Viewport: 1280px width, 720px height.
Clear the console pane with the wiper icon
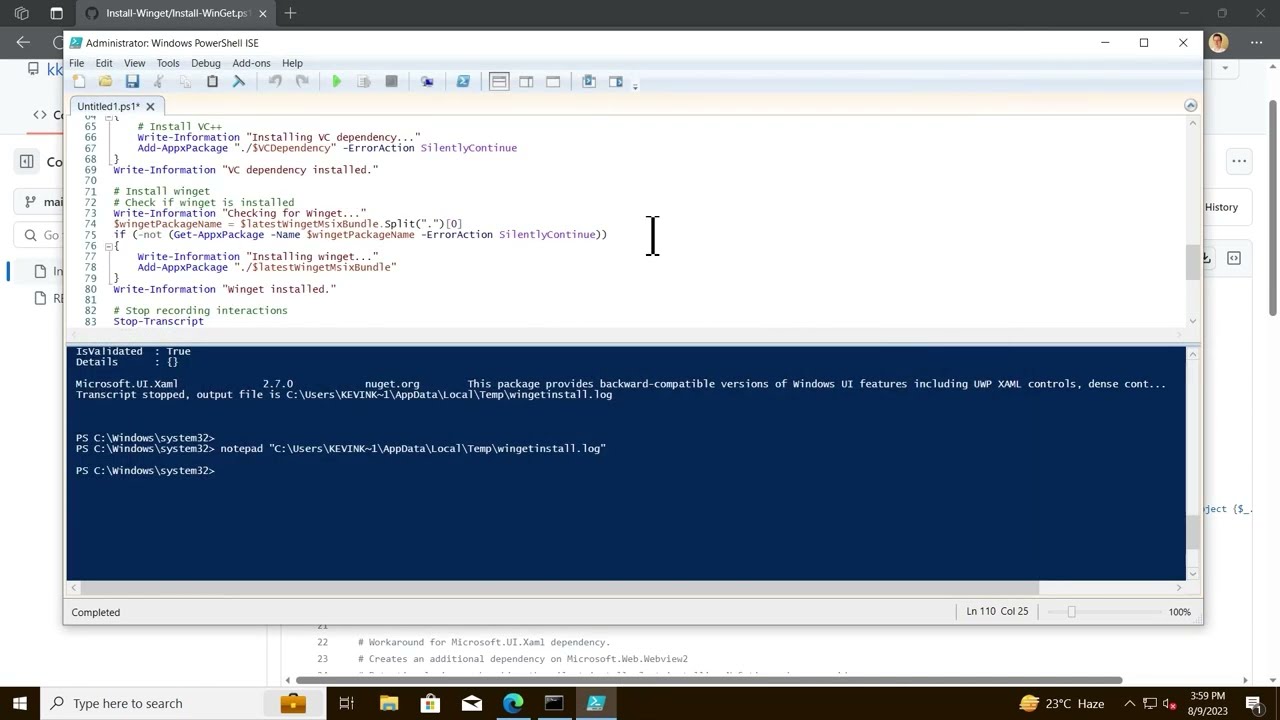coord(239,82)
